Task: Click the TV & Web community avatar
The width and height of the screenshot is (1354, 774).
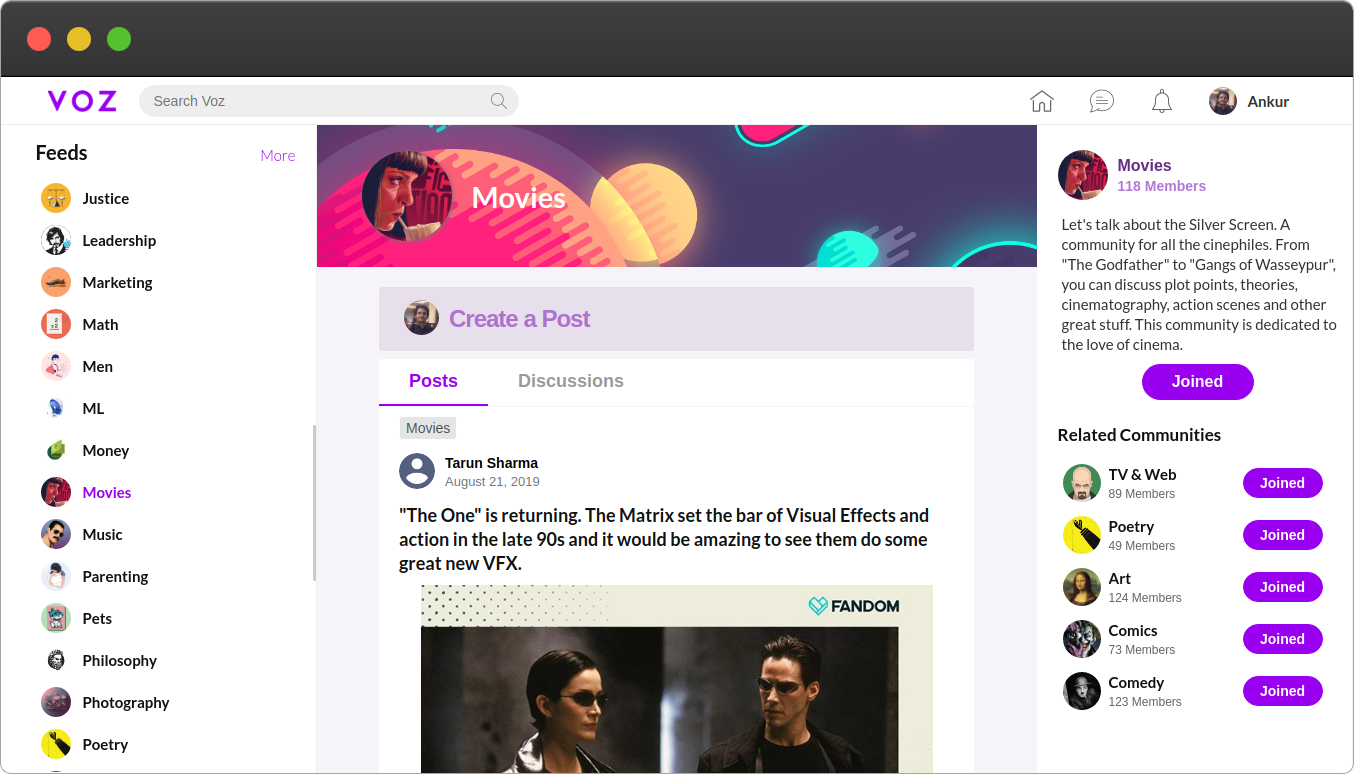Action: tap(1082, 483)
